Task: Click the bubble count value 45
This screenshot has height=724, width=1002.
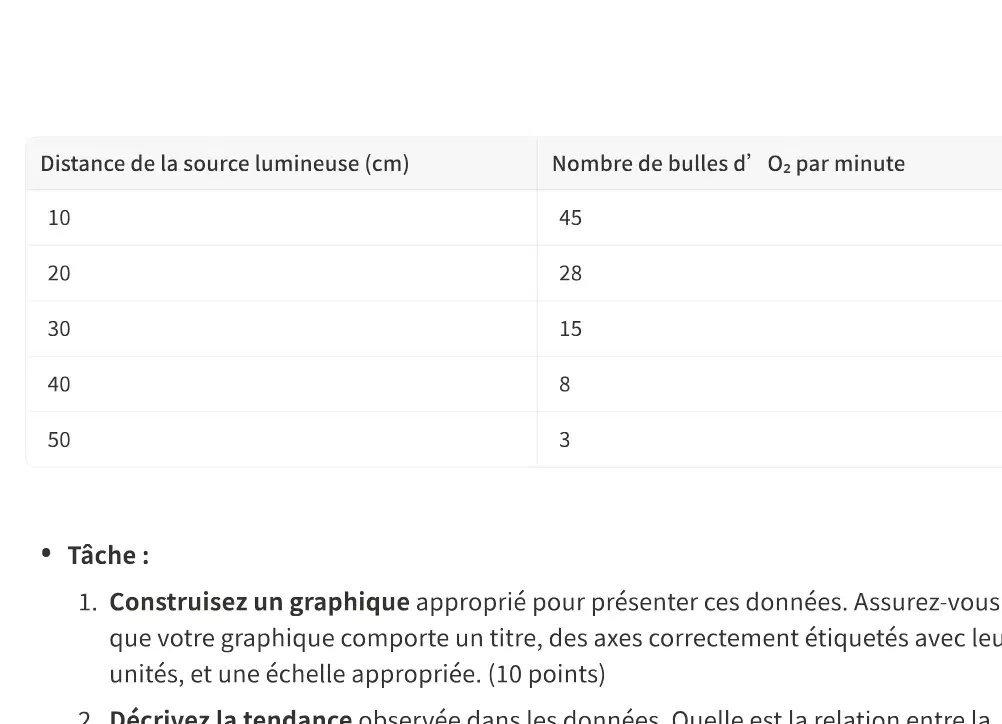Action: (x=571, y=218)
